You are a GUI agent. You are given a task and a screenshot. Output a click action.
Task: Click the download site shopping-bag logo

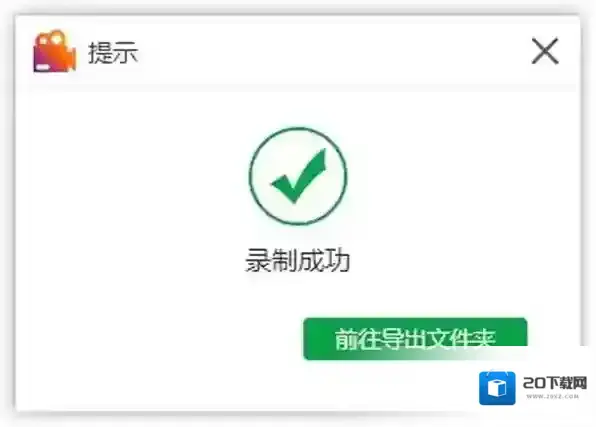point(497,388)
